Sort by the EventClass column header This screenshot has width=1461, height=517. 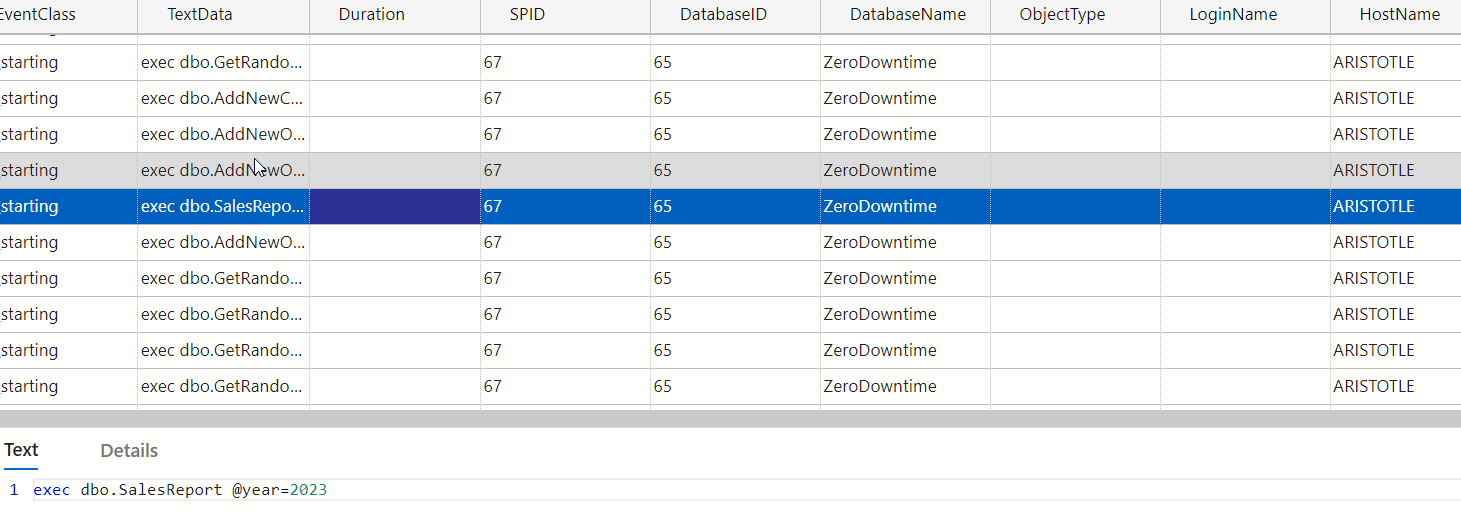[38, 15]
